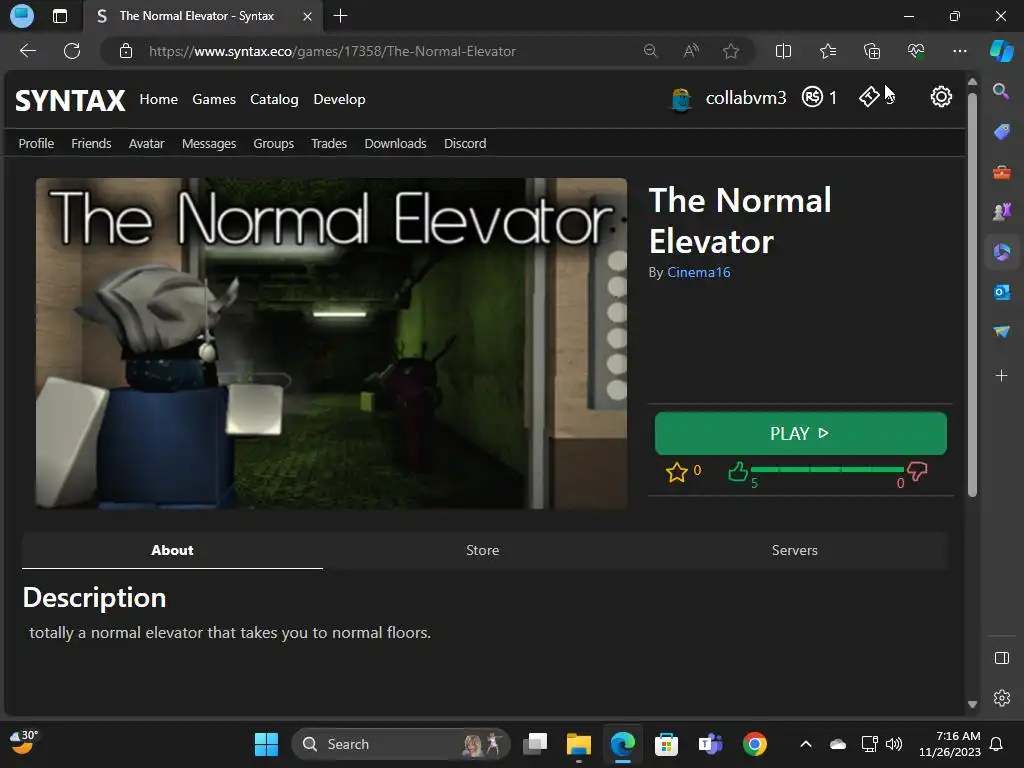Screen dimensions: 1024x768
Task: Visit creator Cinema16's profile
Action: coord(699,272)
